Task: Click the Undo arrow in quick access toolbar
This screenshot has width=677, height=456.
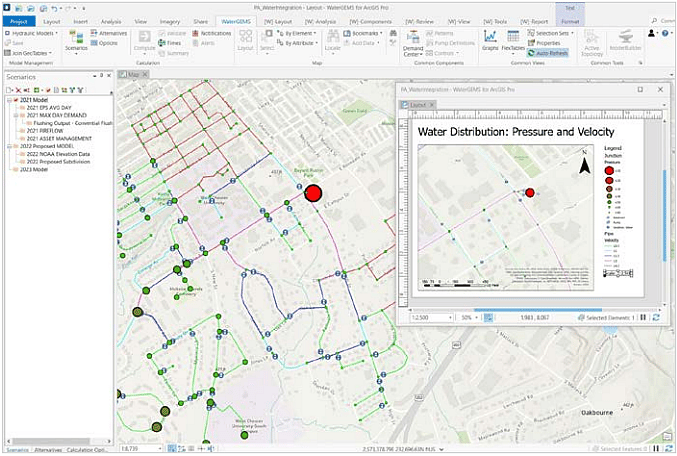Action: point(54,8)
